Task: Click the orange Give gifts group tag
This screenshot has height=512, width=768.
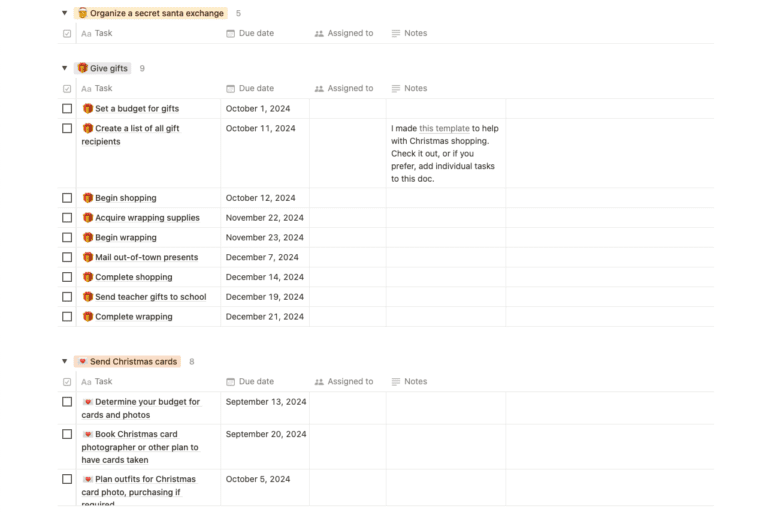Action: [103, 68]
